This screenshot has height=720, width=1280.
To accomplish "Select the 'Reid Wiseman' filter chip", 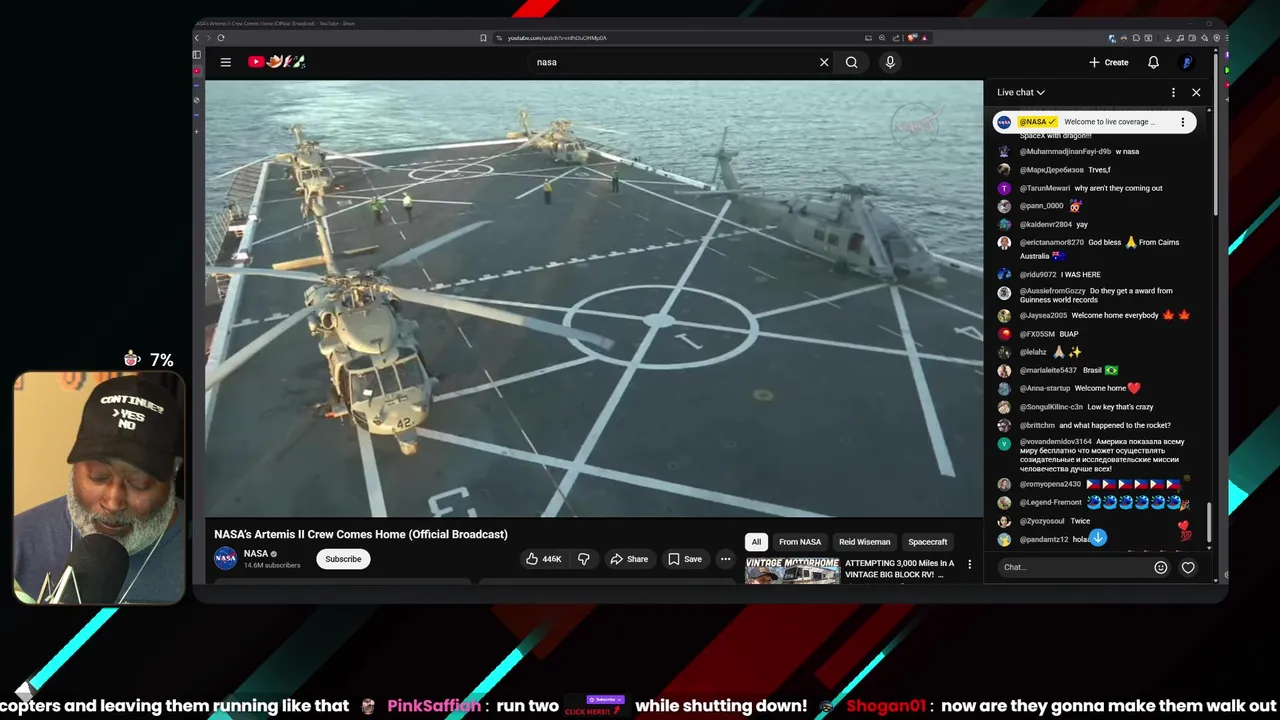I will [864, 542].
